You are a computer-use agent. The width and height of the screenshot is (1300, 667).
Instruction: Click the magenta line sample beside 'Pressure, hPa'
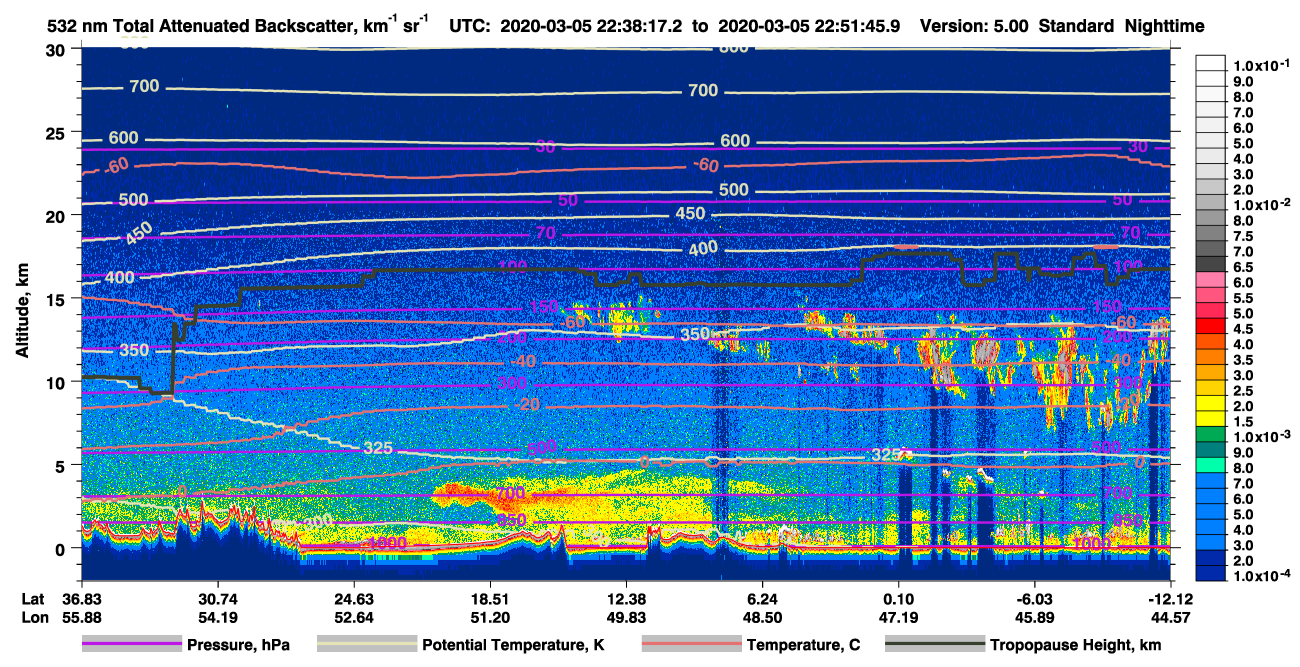[131, 645]
